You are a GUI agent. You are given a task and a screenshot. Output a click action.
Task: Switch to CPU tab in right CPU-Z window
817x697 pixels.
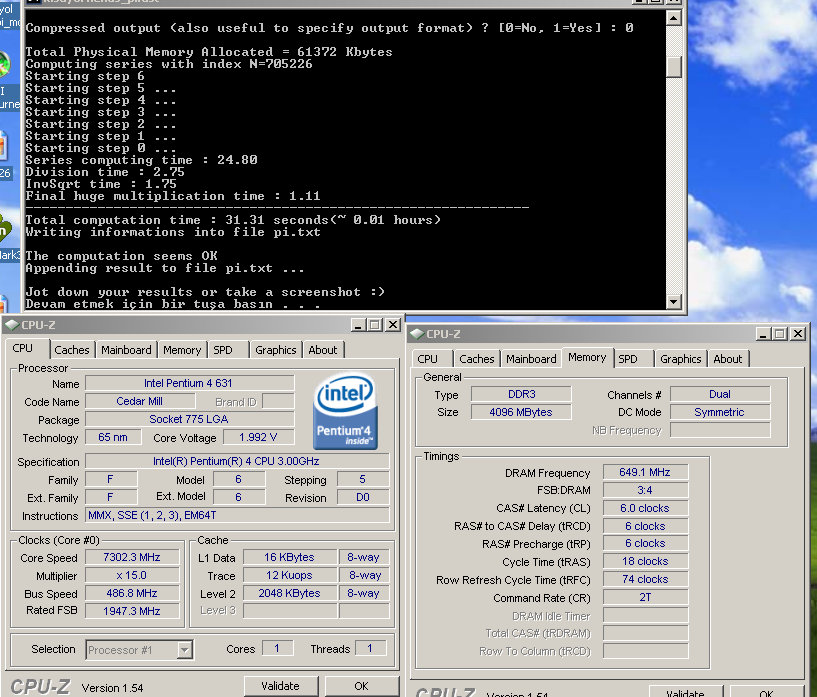(427, 359)
